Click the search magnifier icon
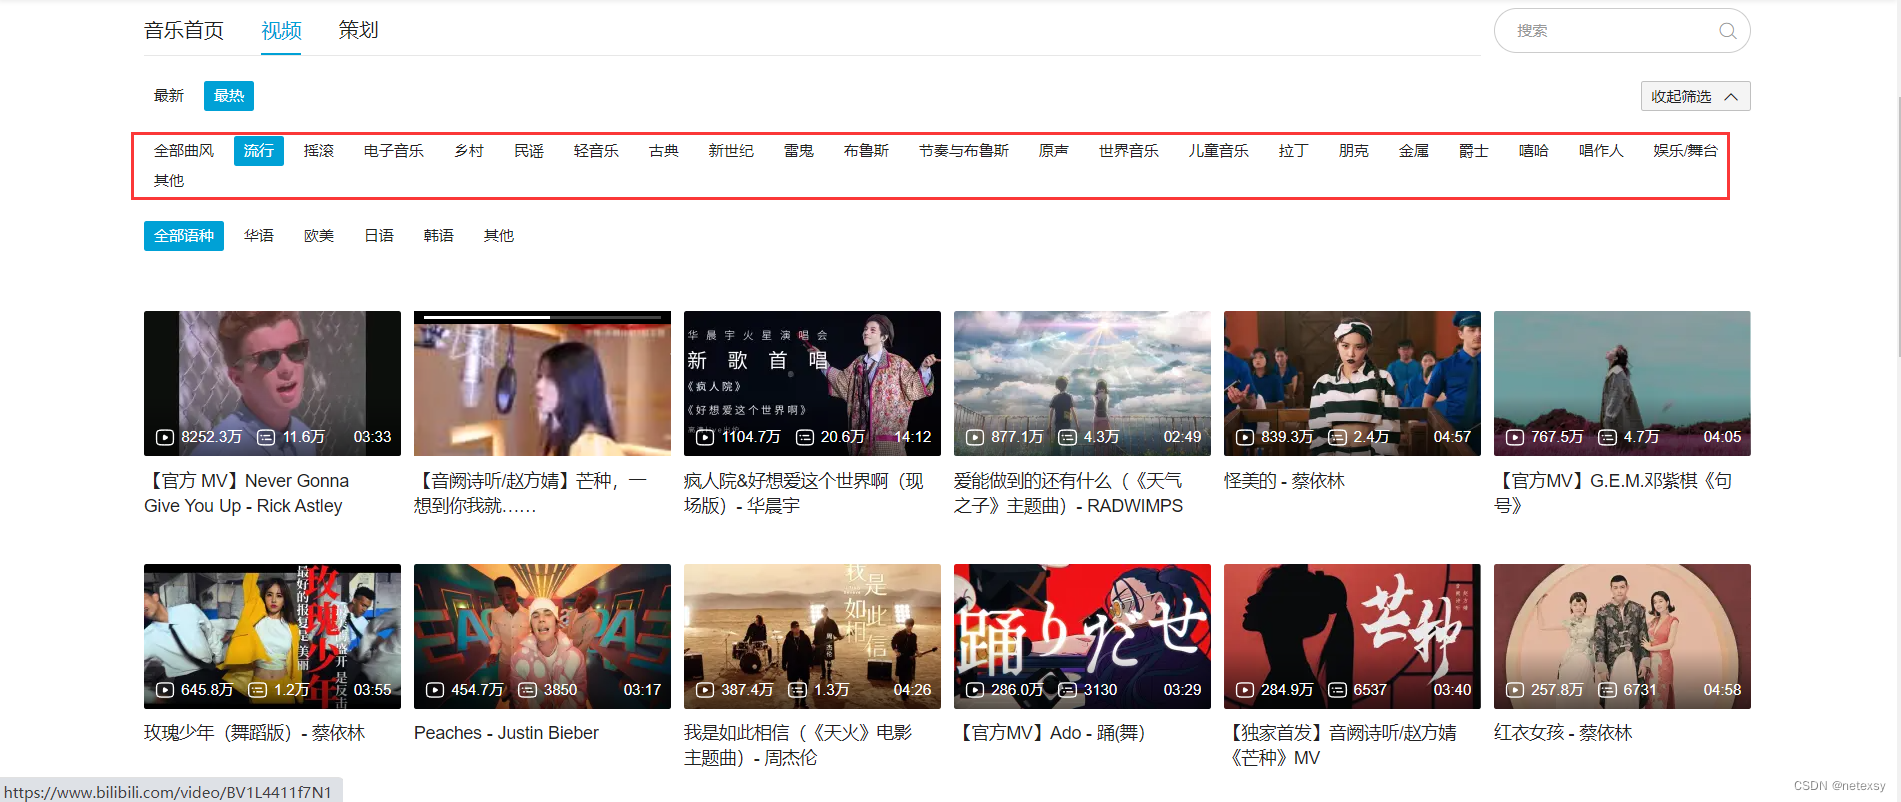Image resolution: width=1901 pixels, height=802 pixels. coord(1727,31)
